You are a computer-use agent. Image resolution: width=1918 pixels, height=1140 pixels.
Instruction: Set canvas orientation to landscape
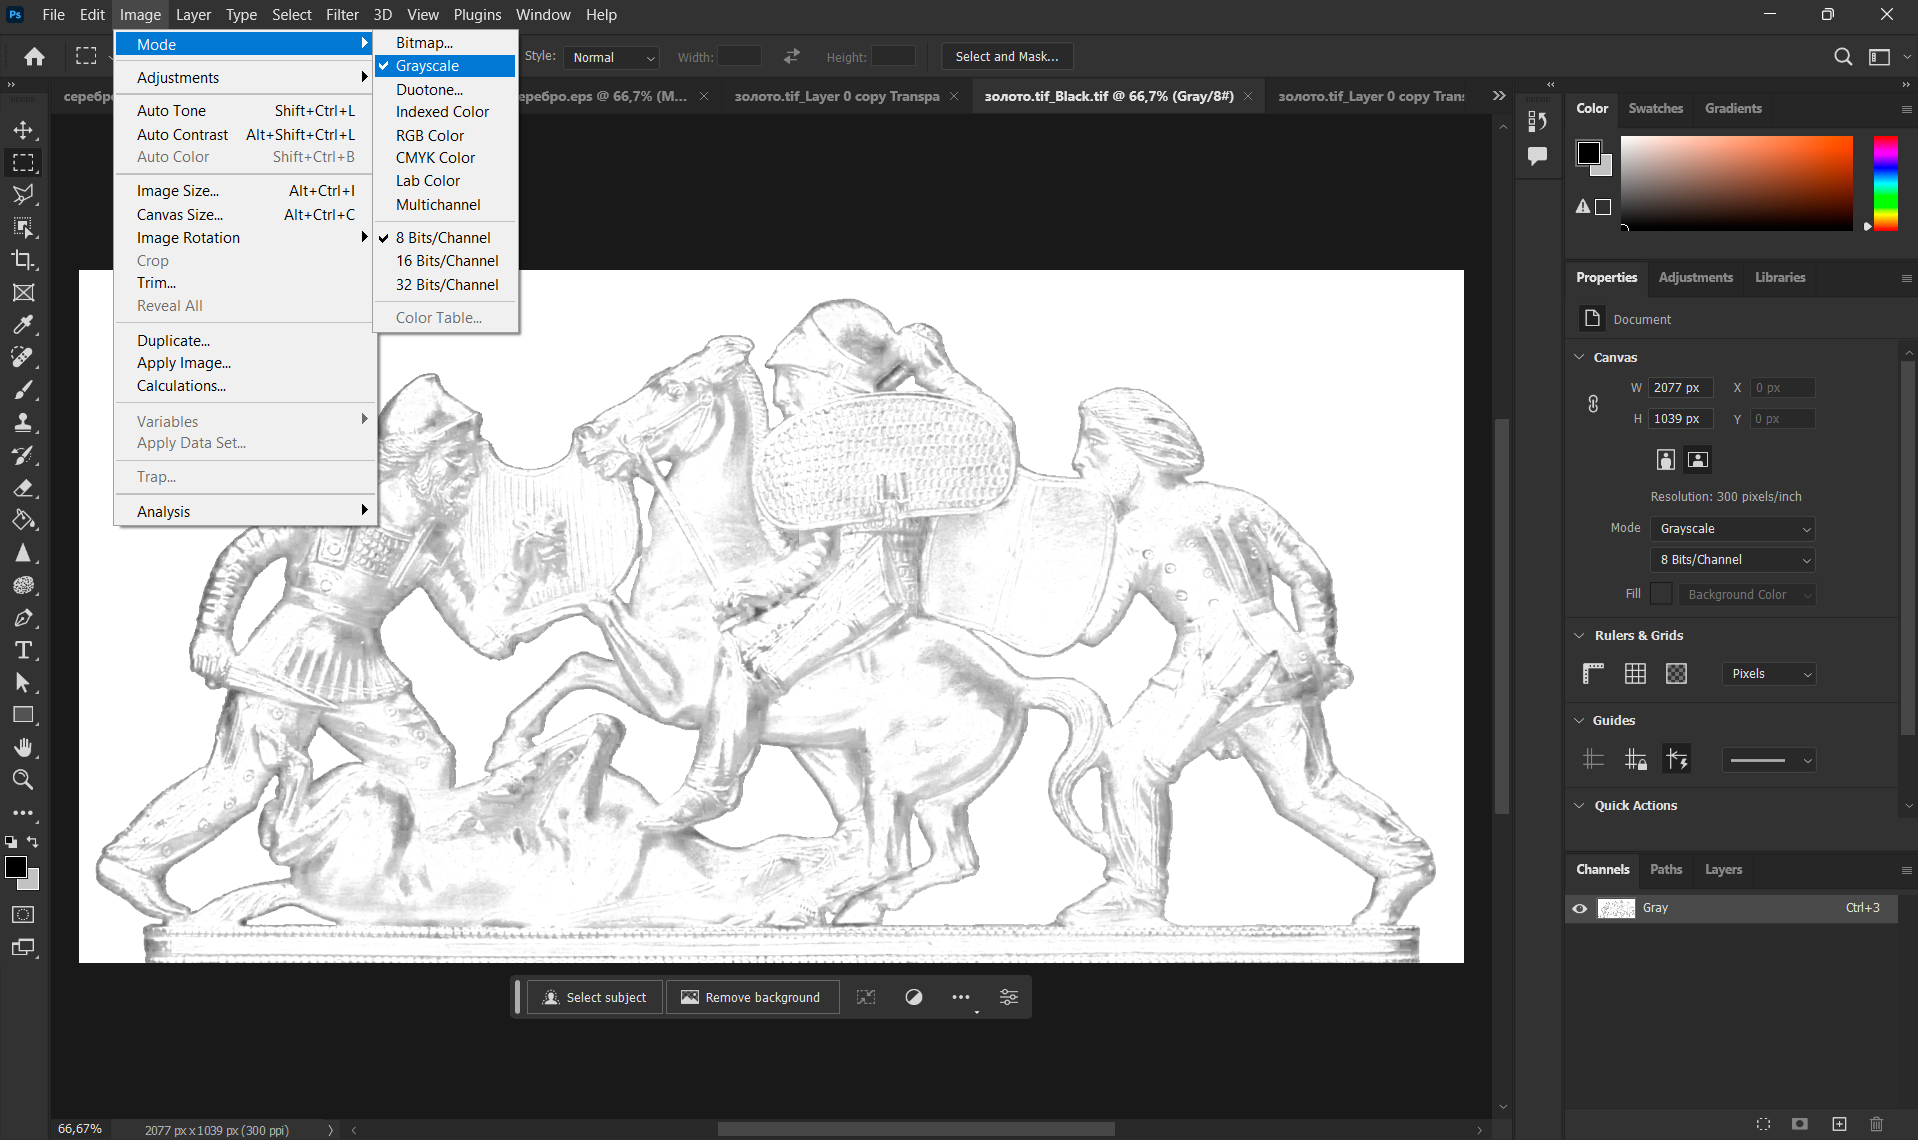[x=1698, y=459]
